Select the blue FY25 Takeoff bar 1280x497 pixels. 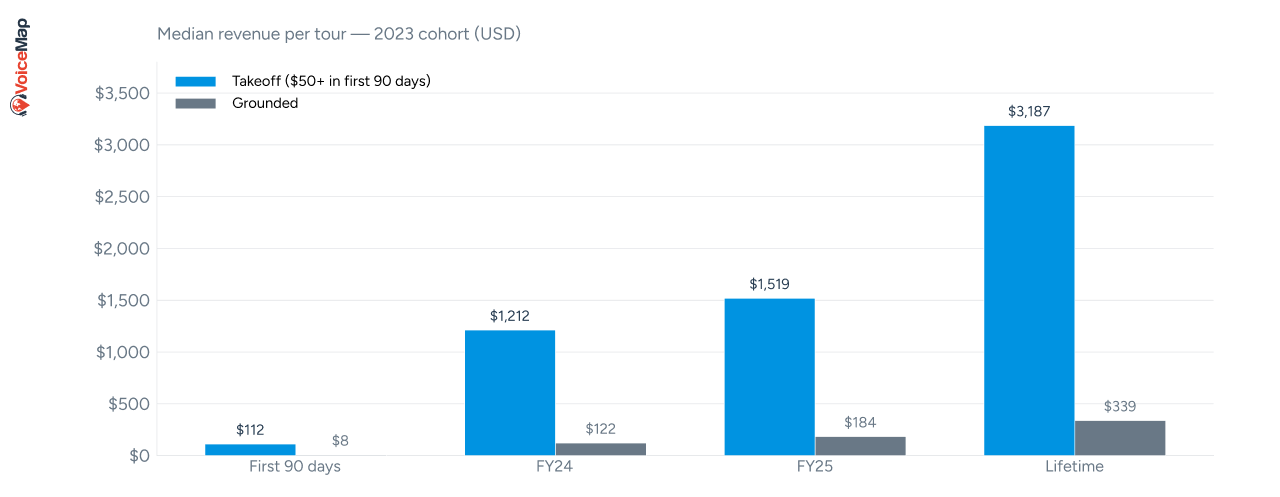click(x=769, y=377)
